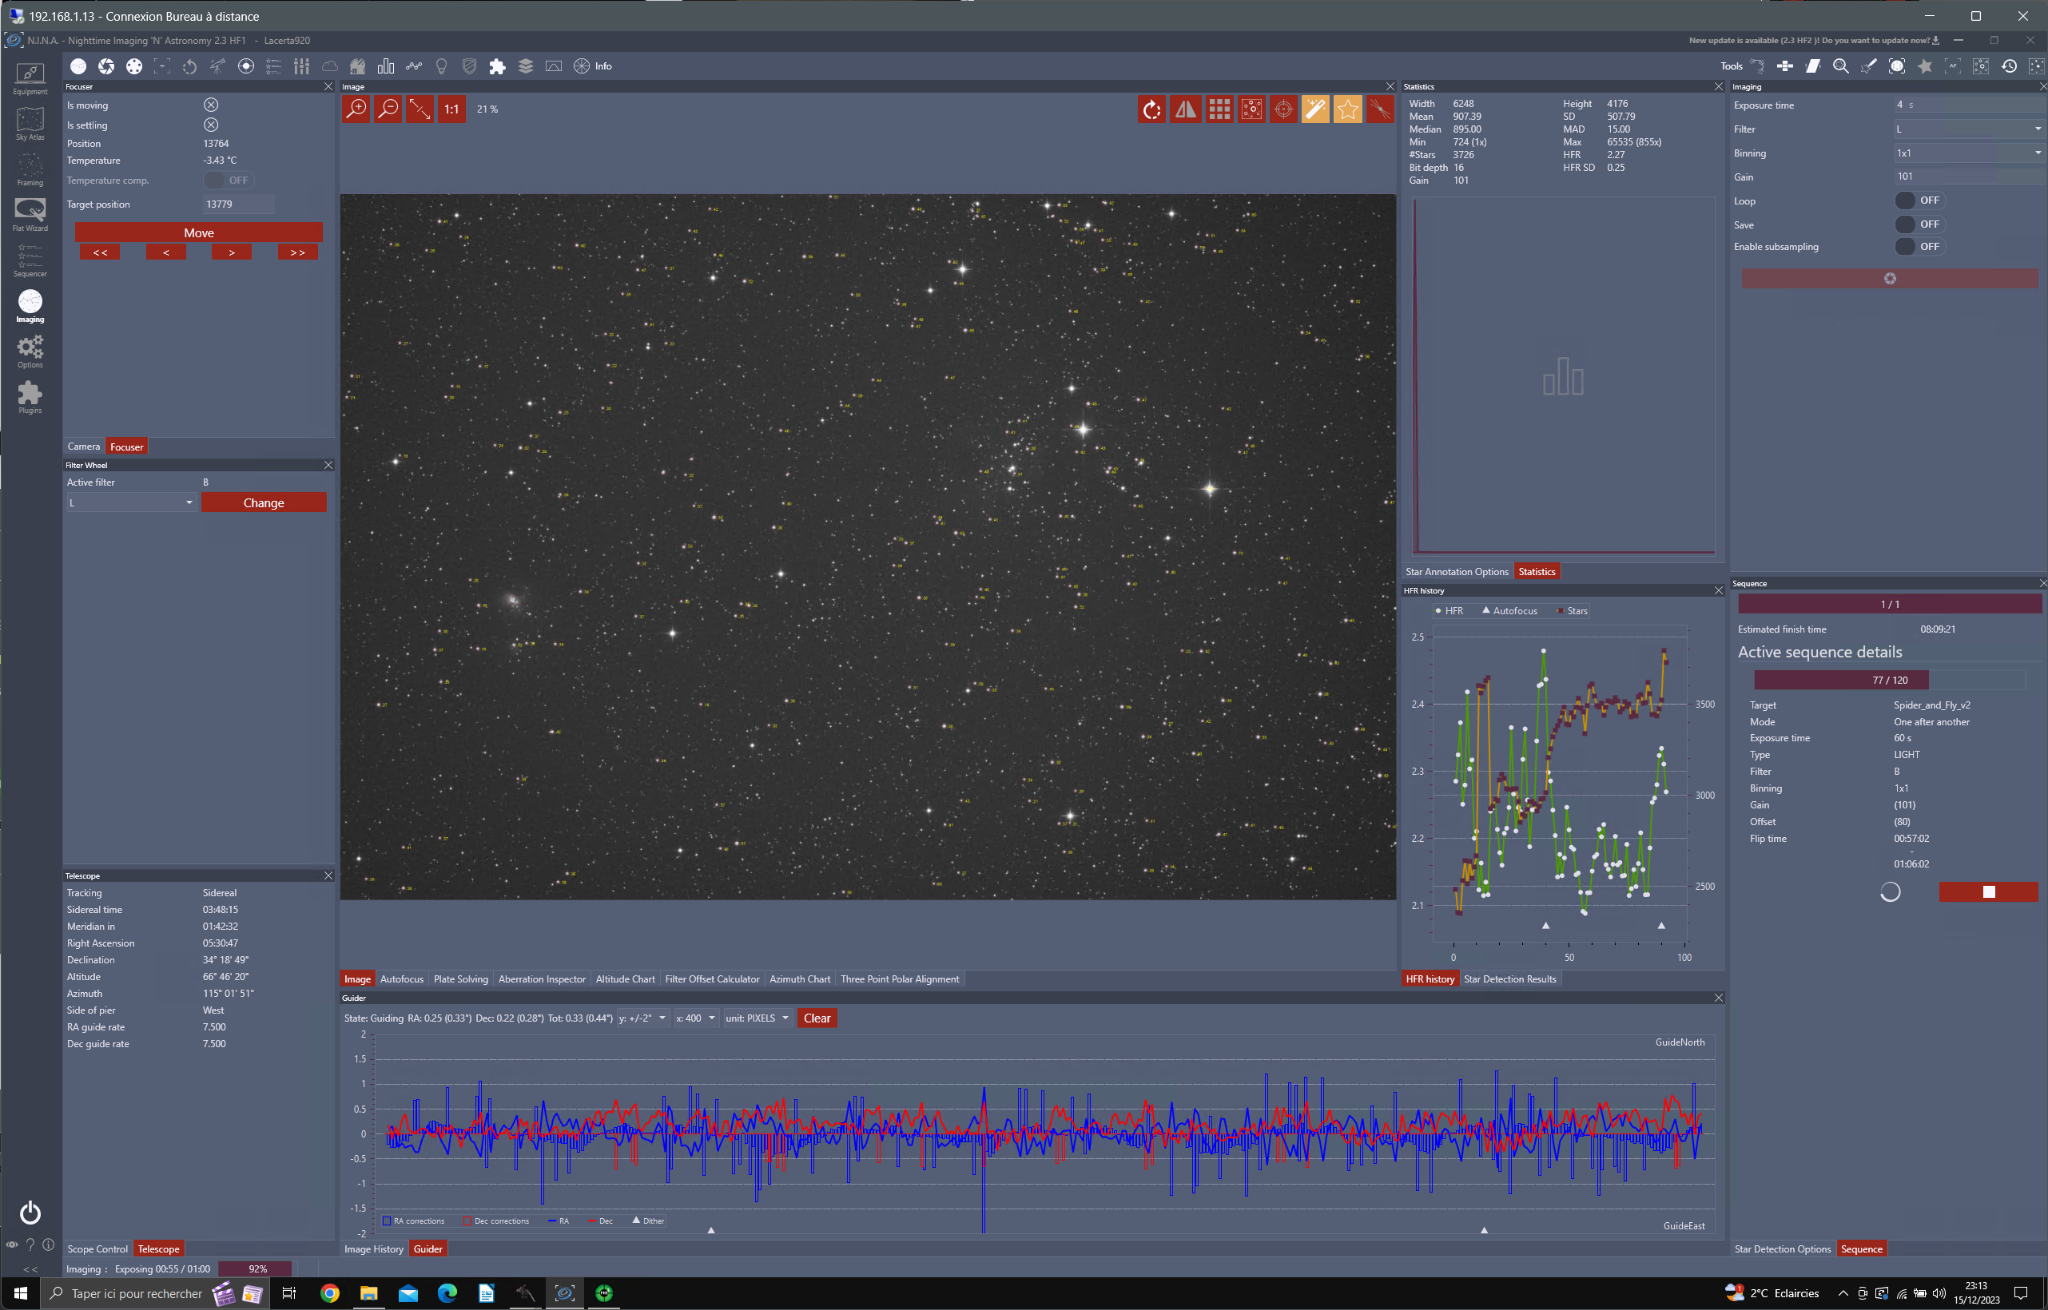Switch to Star Annotation Options tab

pyautogui.click(x=1457, y=572)
